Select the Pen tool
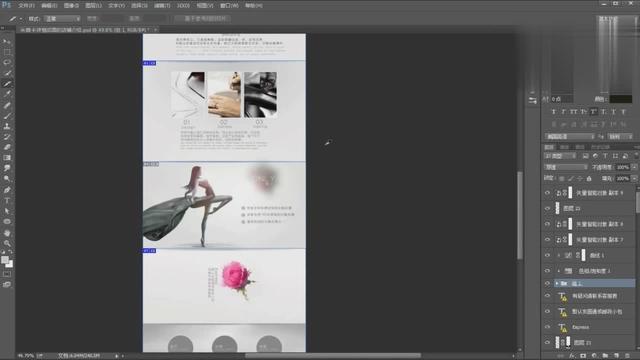Viewport: 640px width, 360px height. (x=7, y=190)
